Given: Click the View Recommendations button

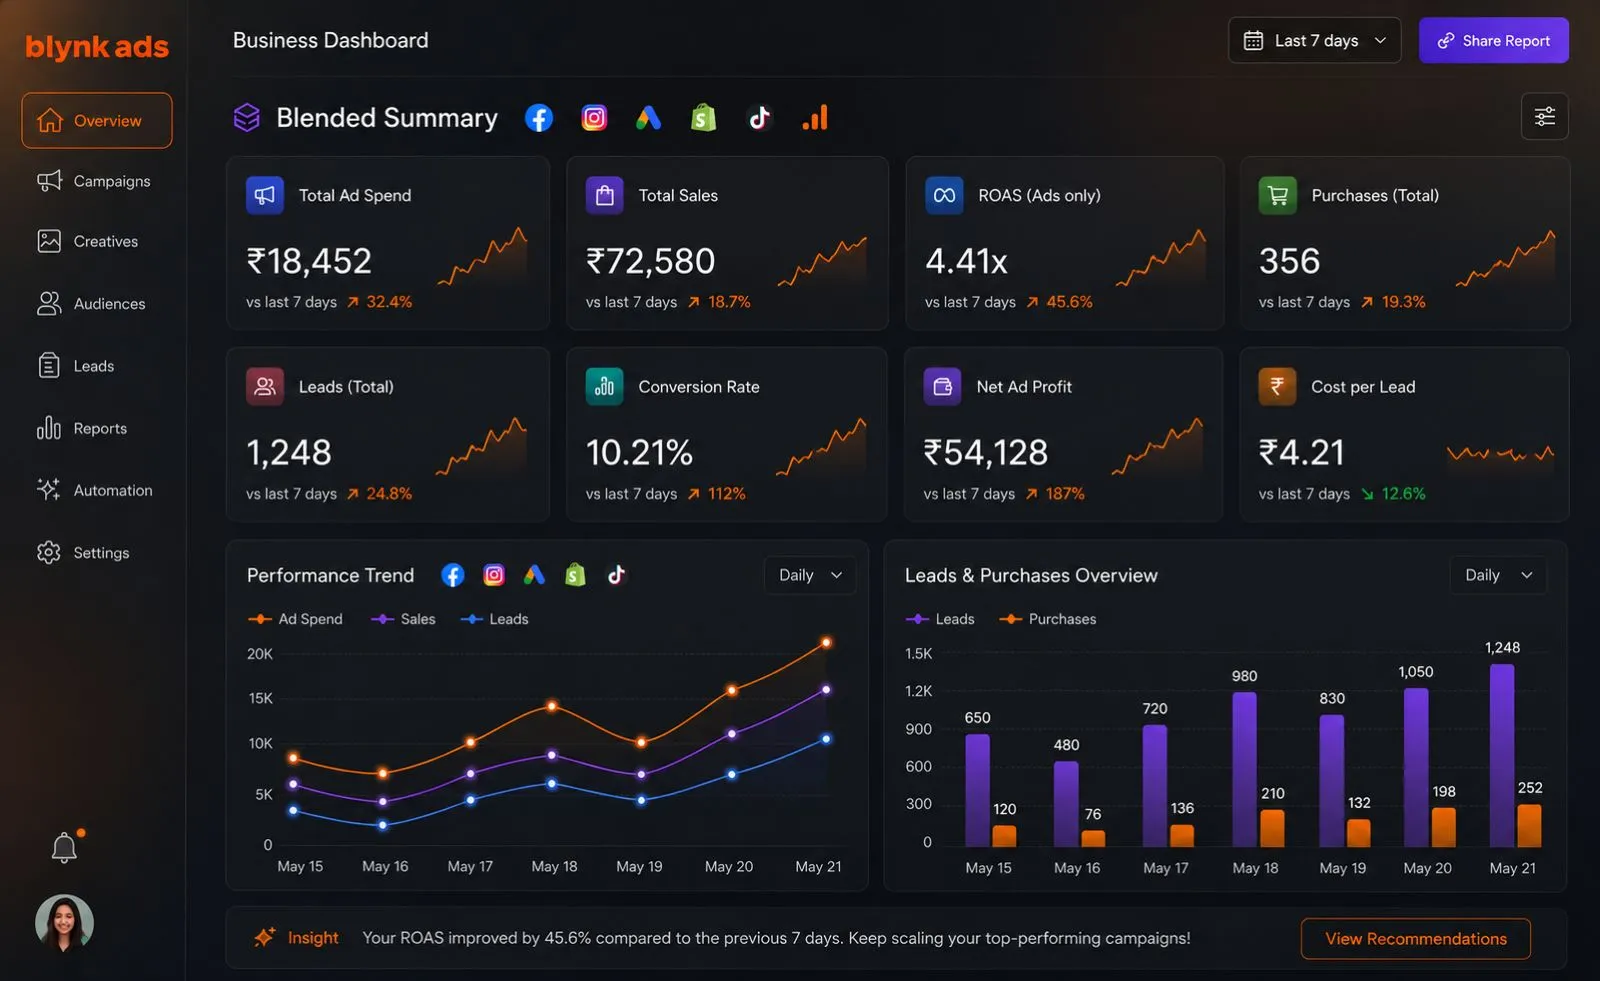Looking at the screenshot, I should [1415, 939].
